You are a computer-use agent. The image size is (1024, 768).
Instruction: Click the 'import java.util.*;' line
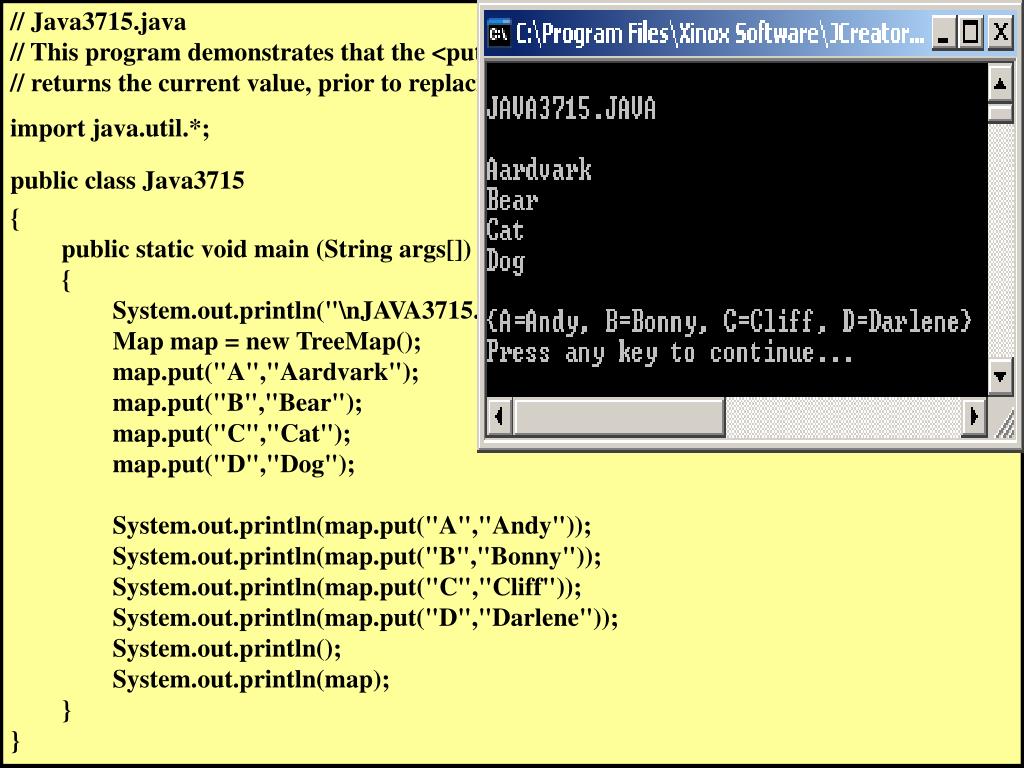[110, 129]
